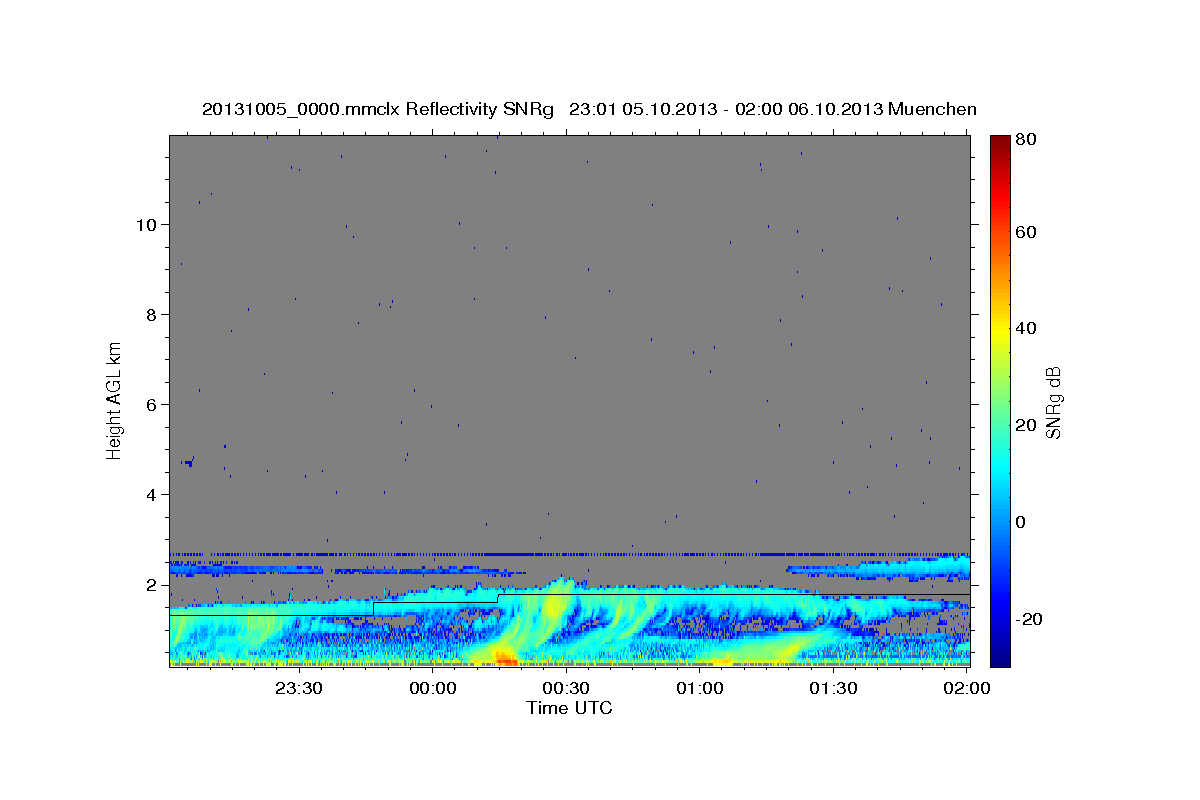Click the 01:30 time tick label

(x=832, y=689)
